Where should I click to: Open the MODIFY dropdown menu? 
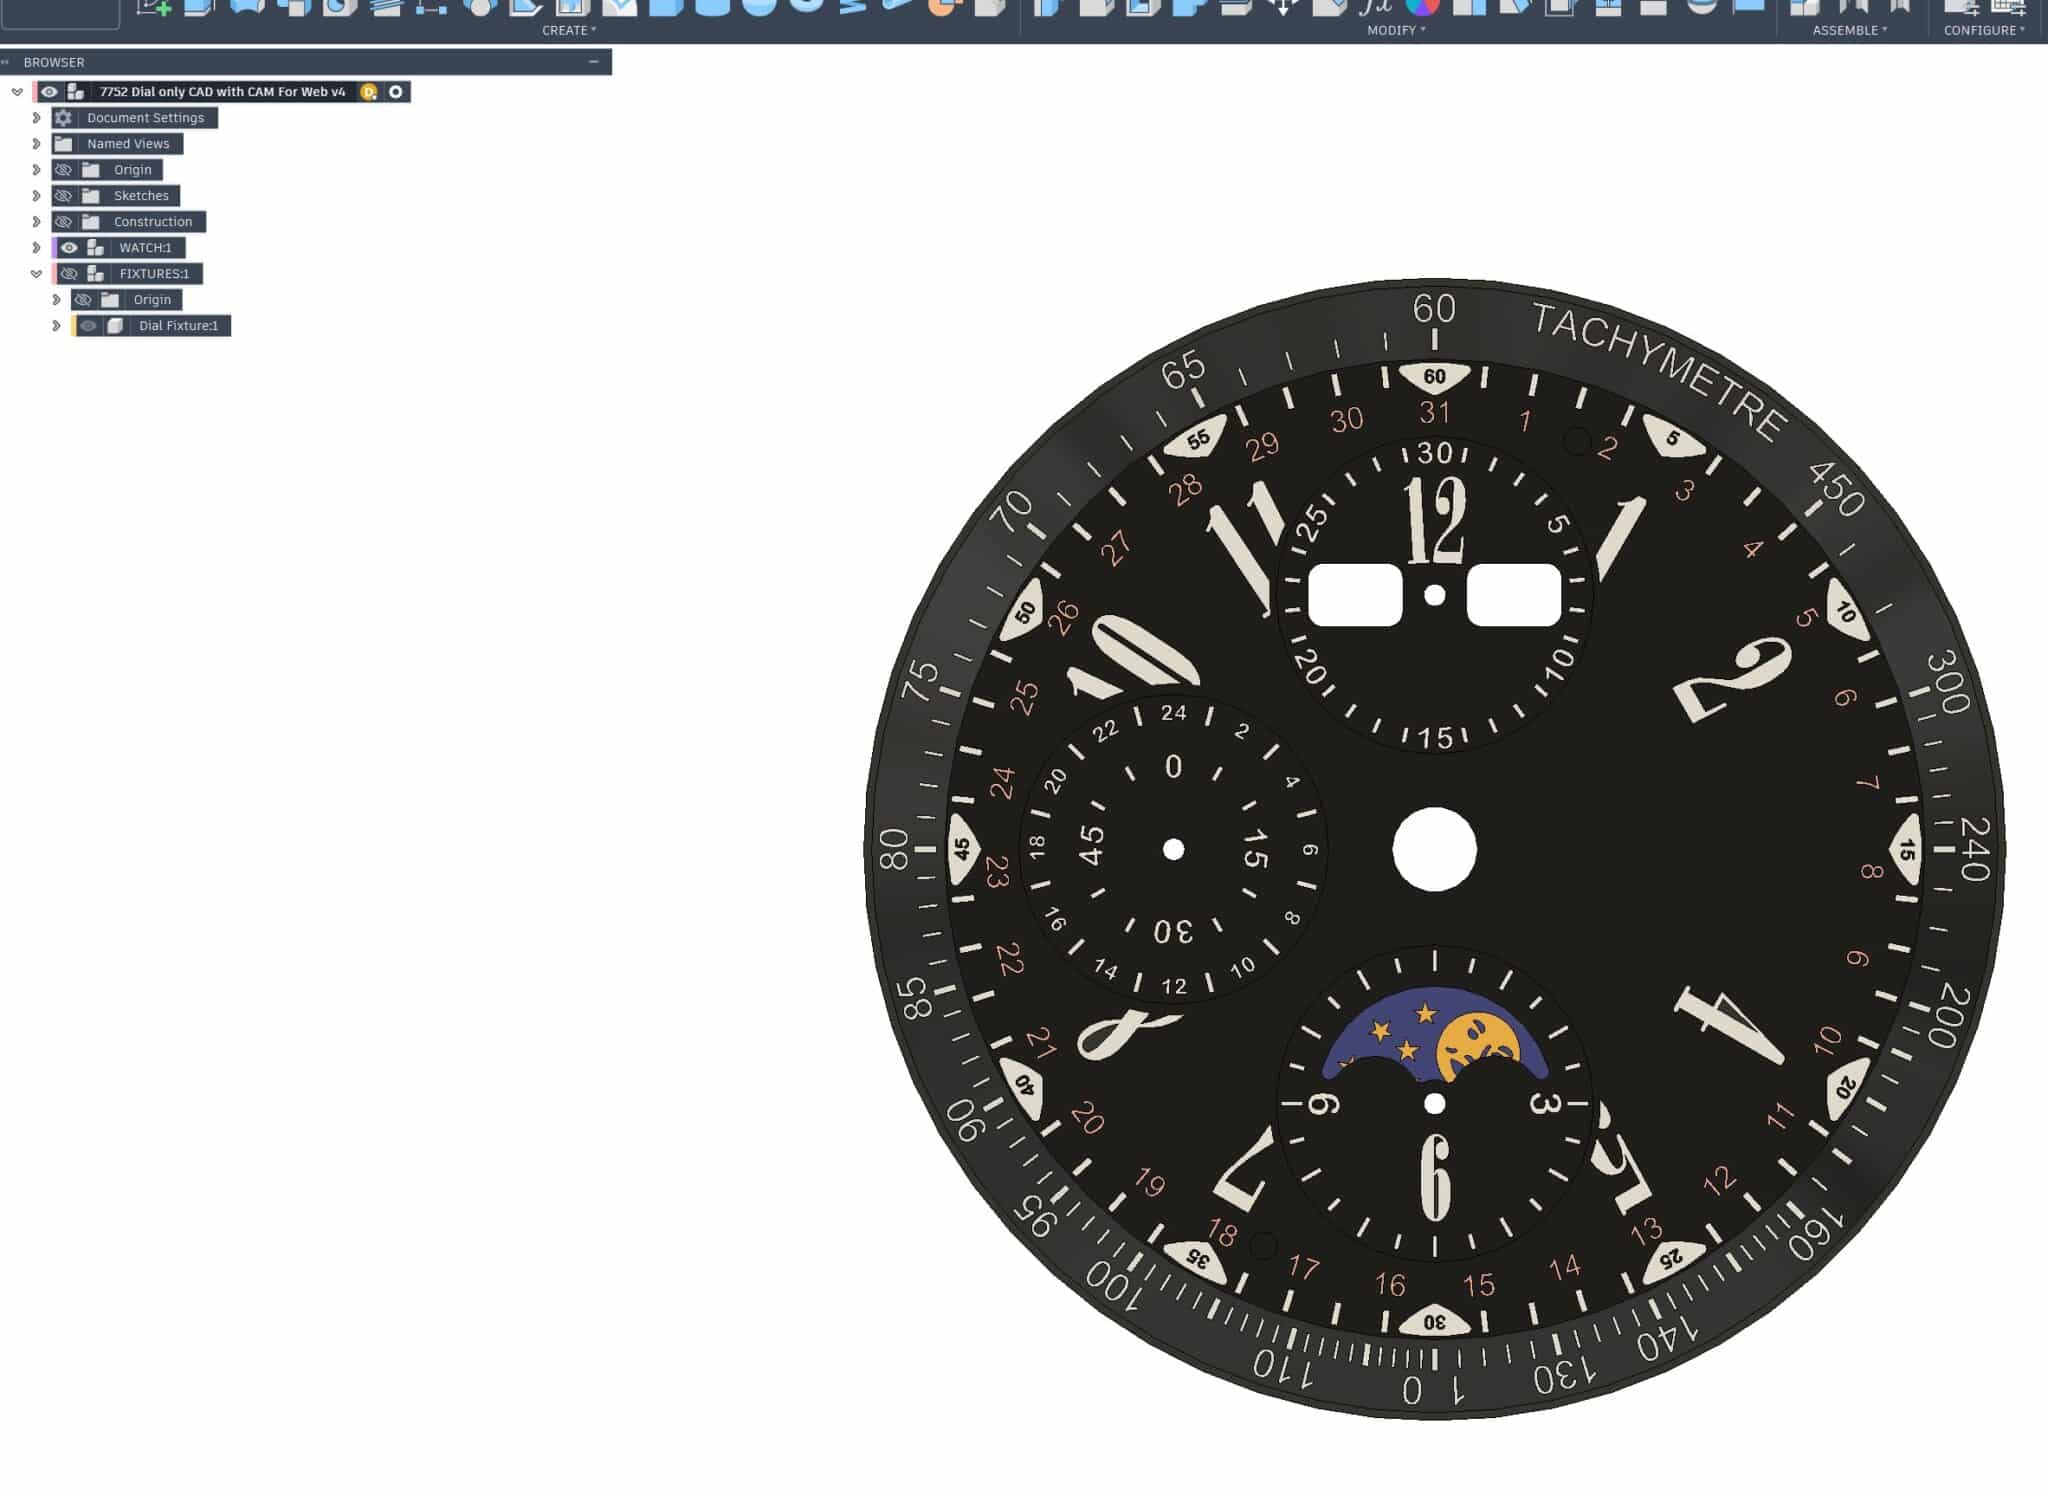tap(1395, 30)
